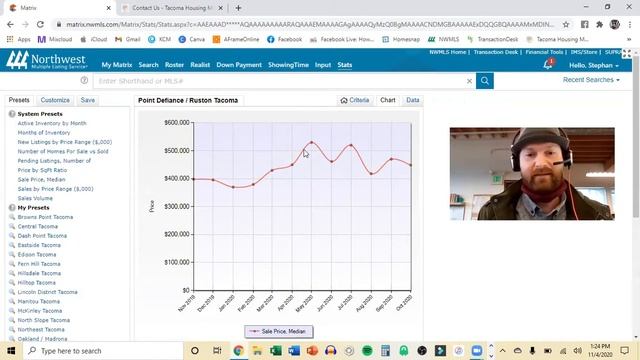640x360 pixels.
Task: Open the Search menu
Action: point(148,65)
